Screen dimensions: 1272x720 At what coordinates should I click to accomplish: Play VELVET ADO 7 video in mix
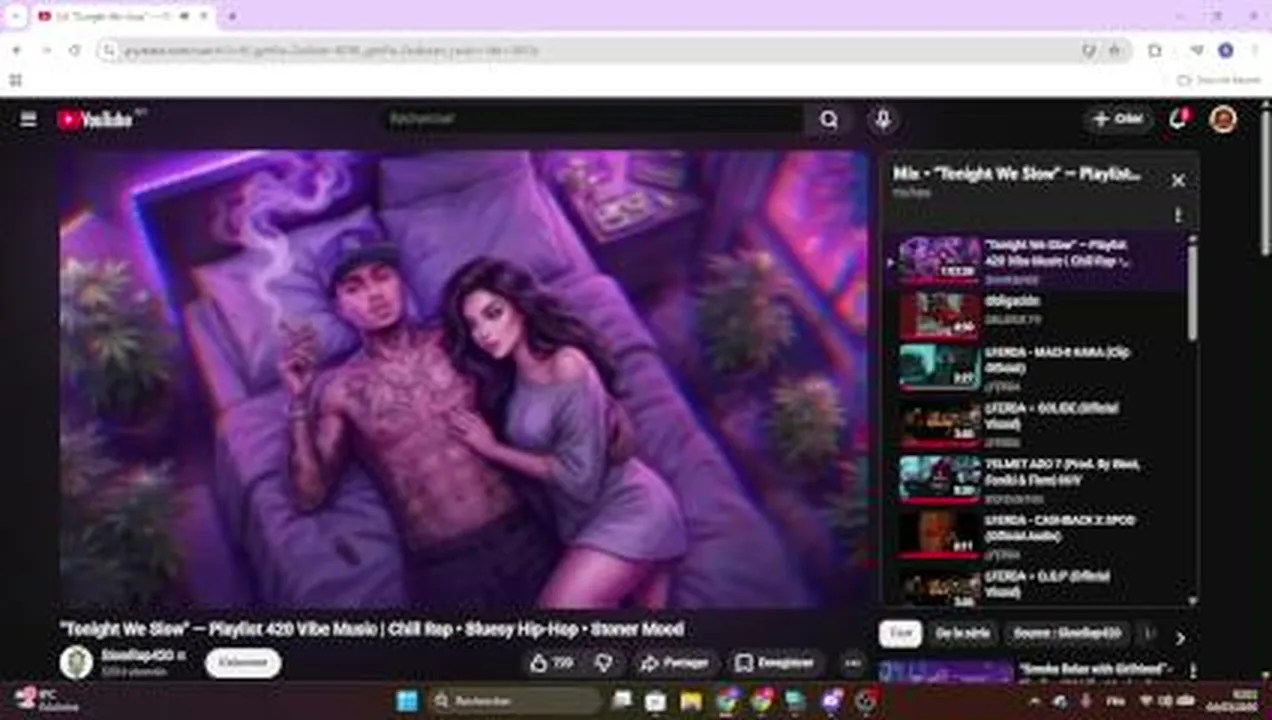pyautogui.click(x=1035, y=480)
